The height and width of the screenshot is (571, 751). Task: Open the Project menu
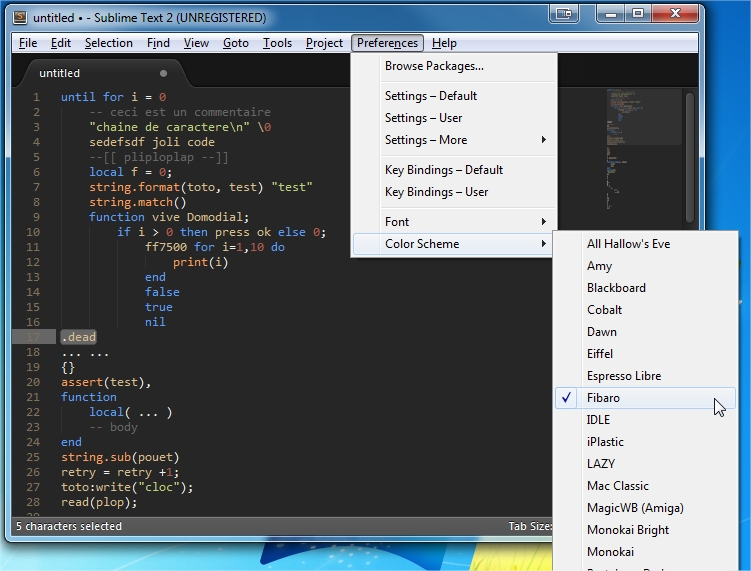pos(324,43)
